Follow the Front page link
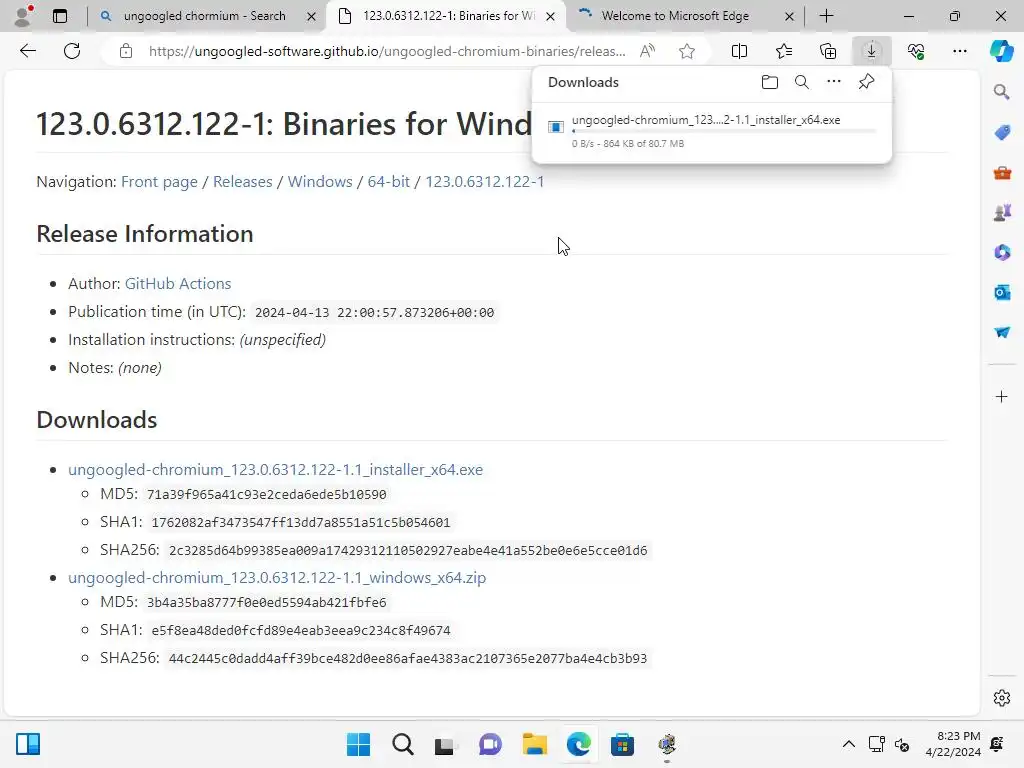Image resolution: width=1024 pixels, height=768 pixels. 159,182
